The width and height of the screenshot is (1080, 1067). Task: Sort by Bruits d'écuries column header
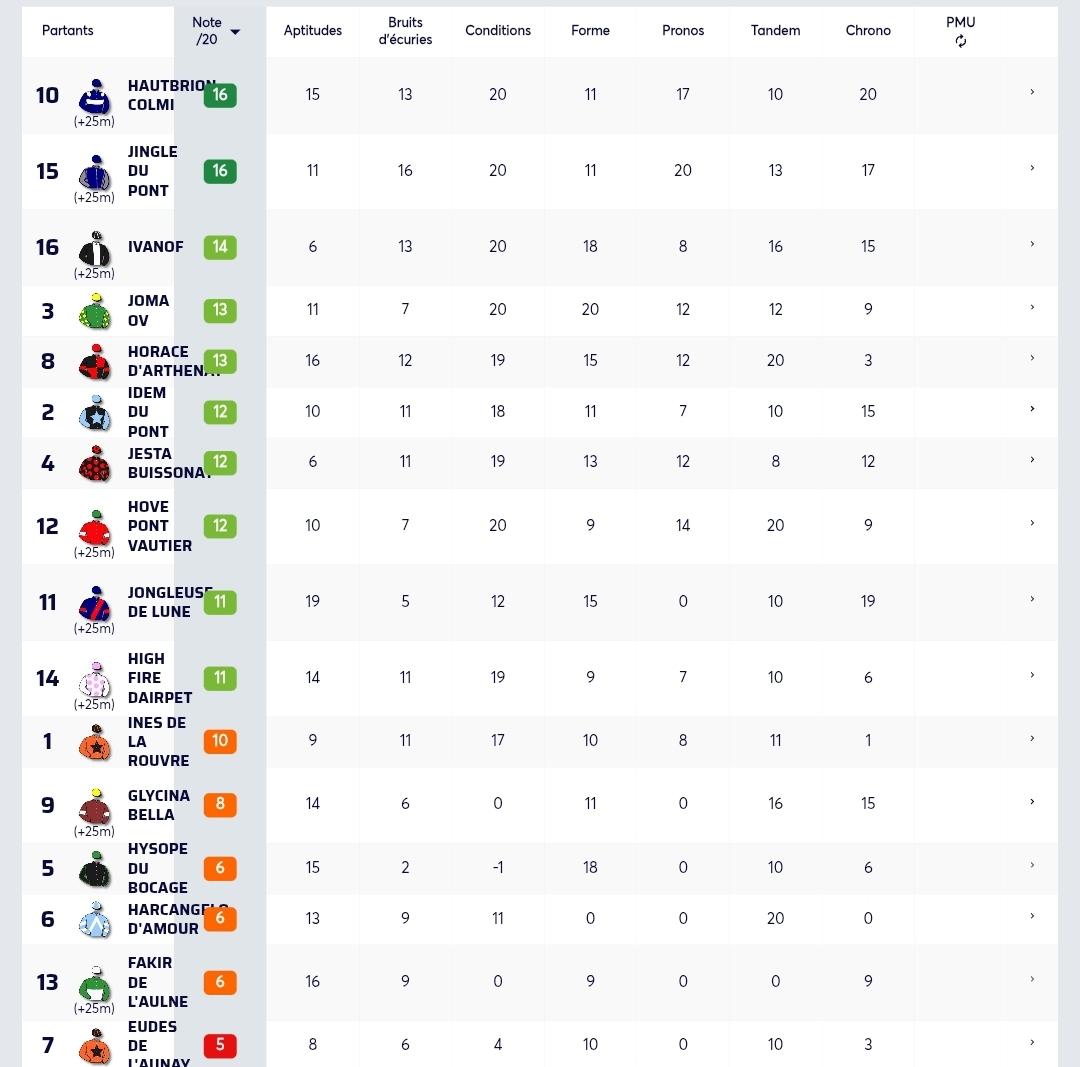click(x=405, y=31)
